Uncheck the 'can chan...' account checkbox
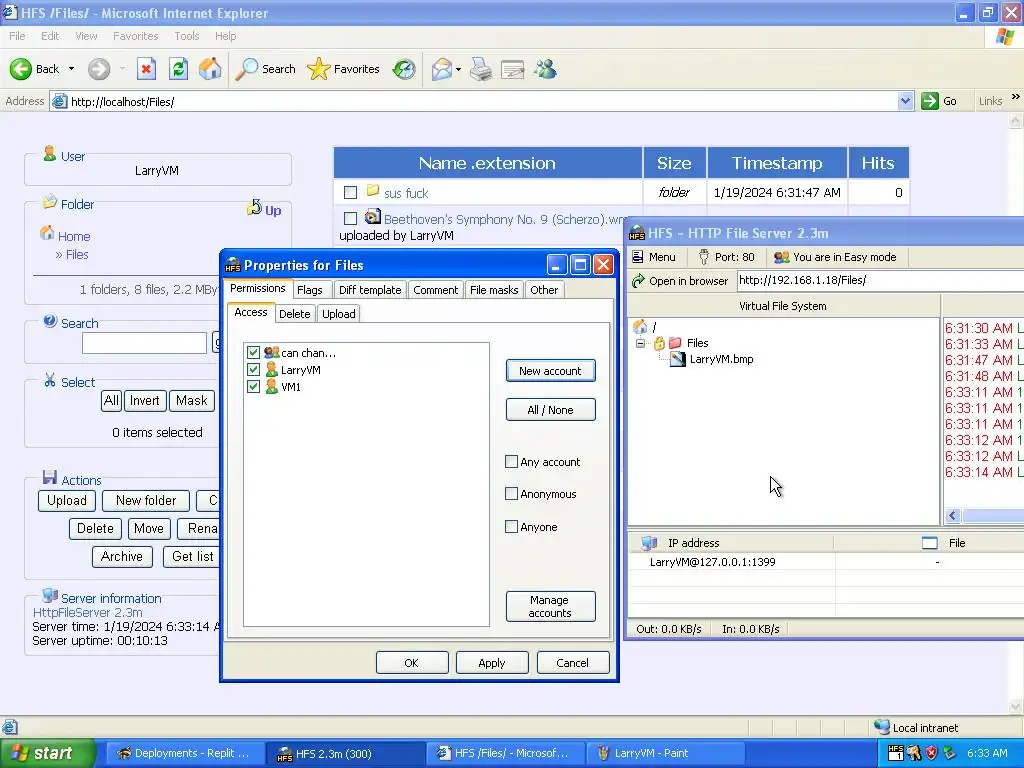The image size is (1024, 768). pos(253,353)
